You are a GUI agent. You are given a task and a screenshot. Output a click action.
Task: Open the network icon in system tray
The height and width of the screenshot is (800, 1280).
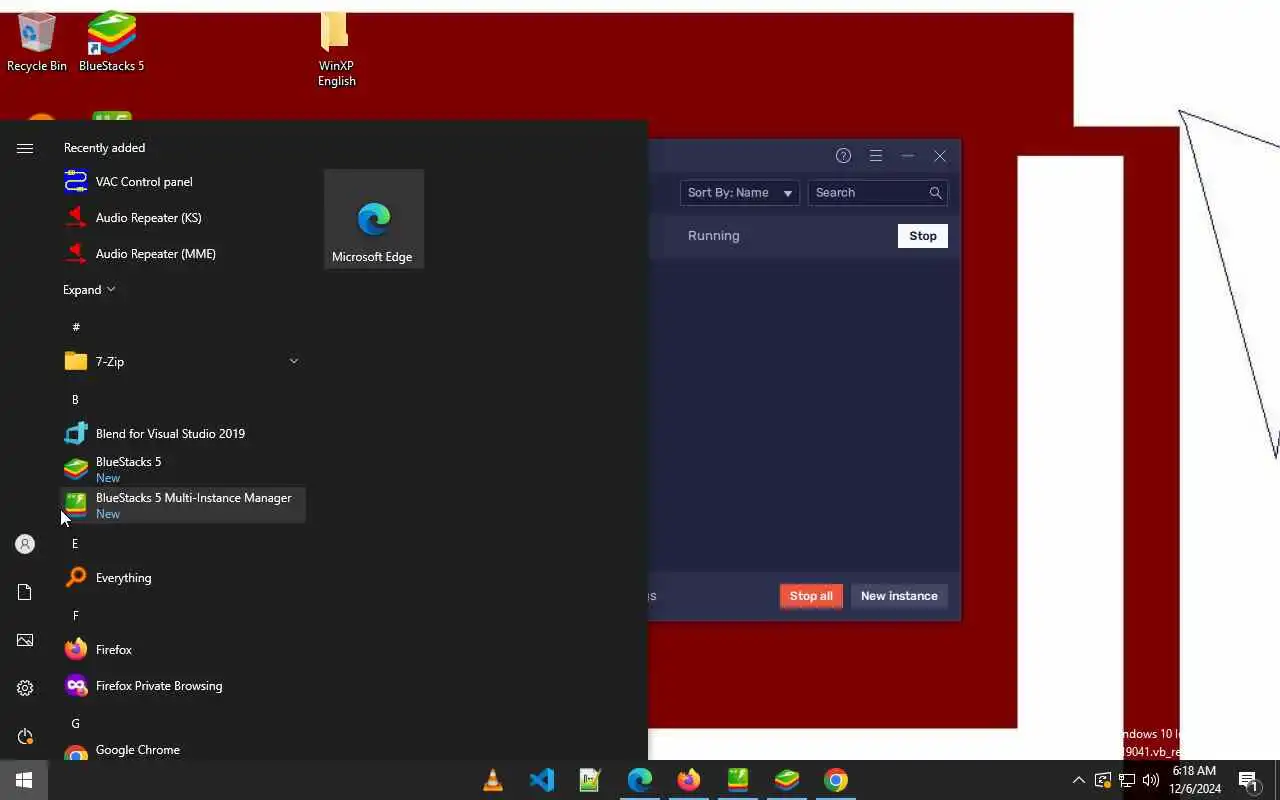[1127, 780]
